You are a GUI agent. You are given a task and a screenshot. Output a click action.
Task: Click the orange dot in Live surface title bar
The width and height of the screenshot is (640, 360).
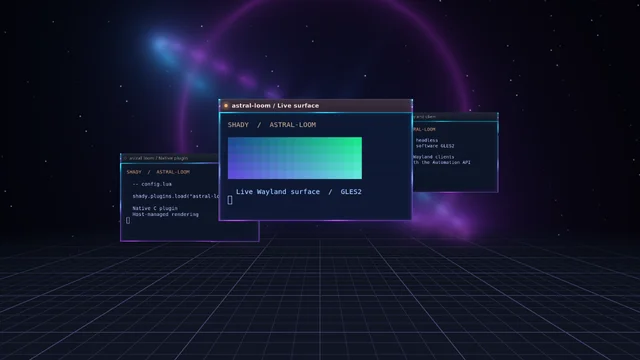click(226, 106)
